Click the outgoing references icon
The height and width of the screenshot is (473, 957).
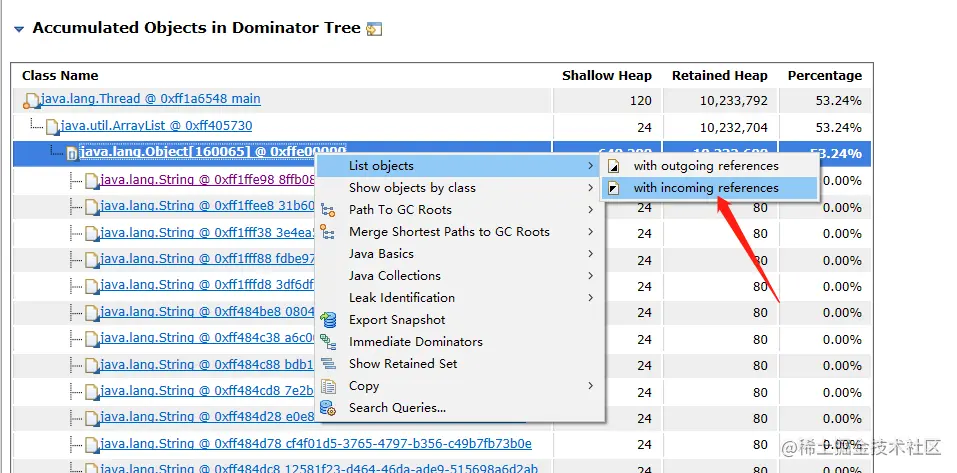(615, 167)
